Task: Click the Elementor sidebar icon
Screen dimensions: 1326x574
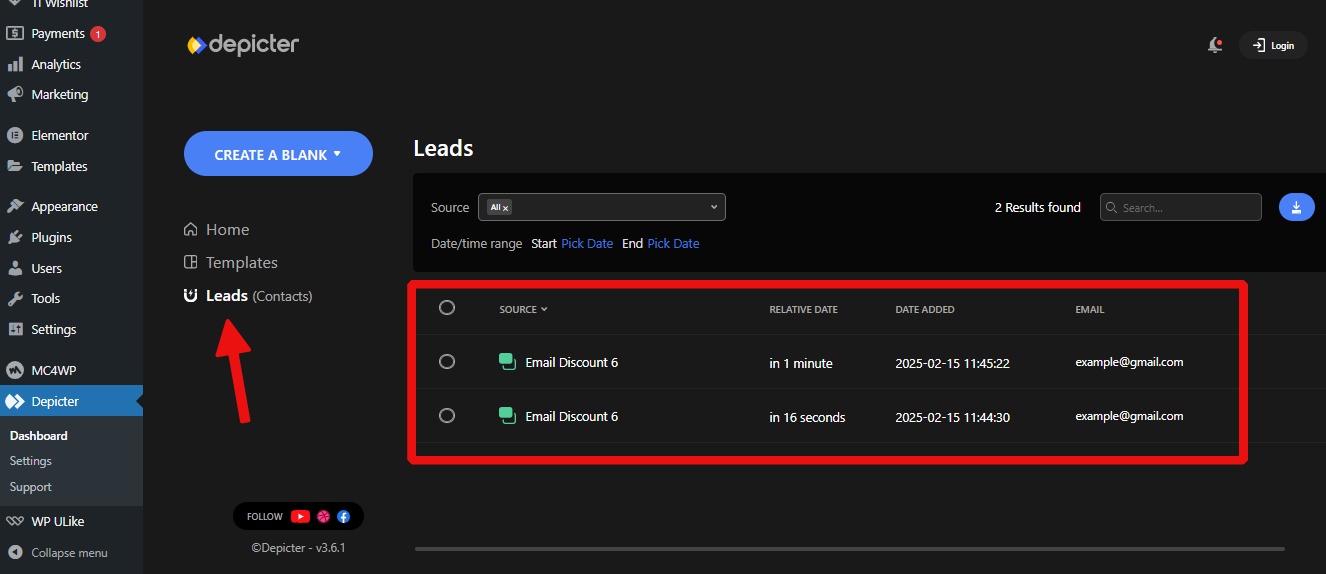Action: click(15, 135)
